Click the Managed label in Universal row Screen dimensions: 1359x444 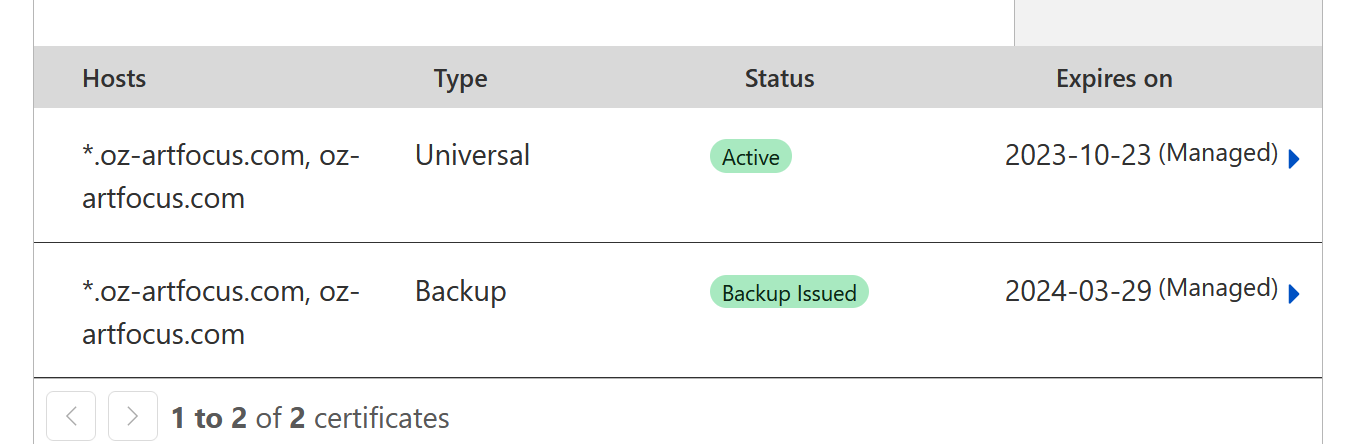pyautogui.click(x=1218, y=153)
